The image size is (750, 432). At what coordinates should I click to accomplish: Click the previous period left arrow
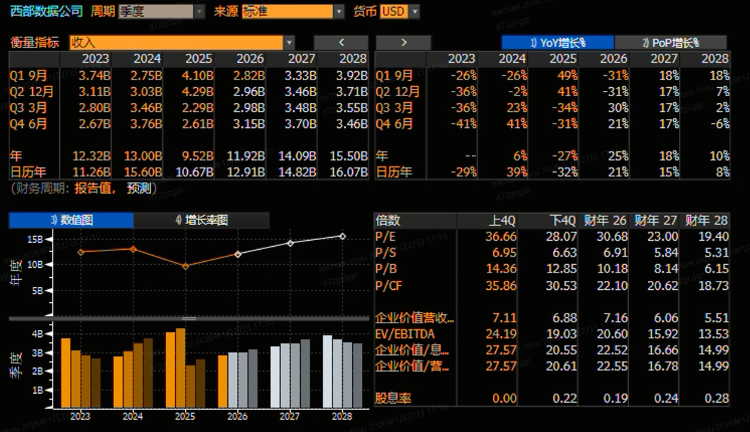pos(340,42)
